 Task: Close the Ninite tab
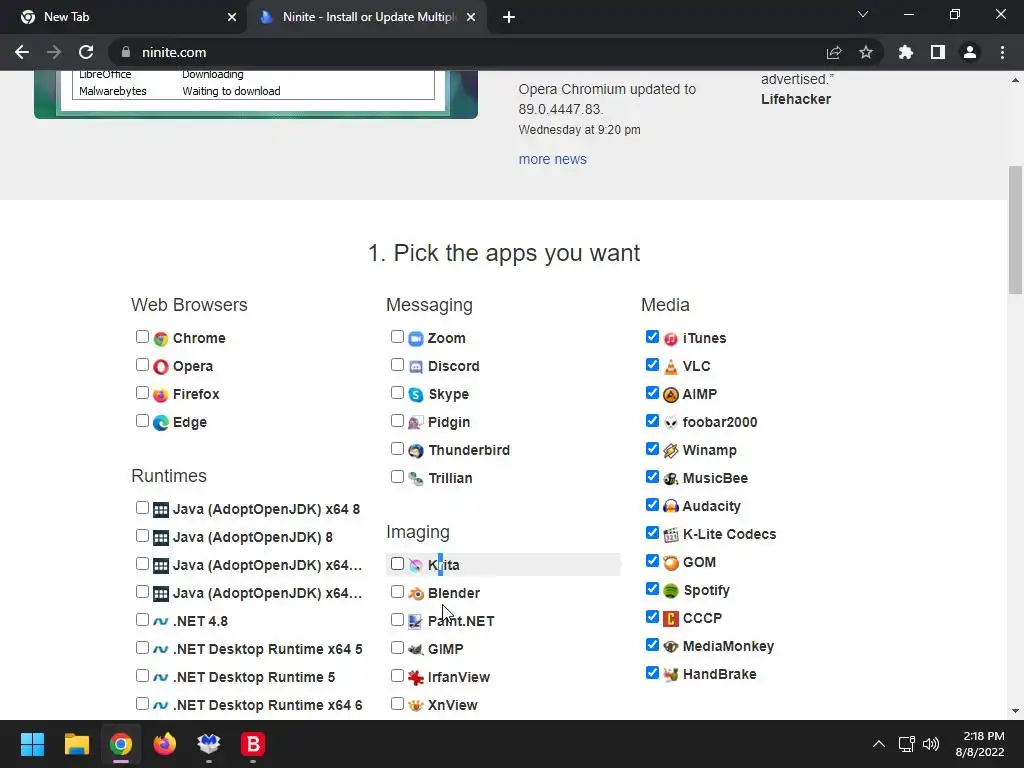pos(471,17)
